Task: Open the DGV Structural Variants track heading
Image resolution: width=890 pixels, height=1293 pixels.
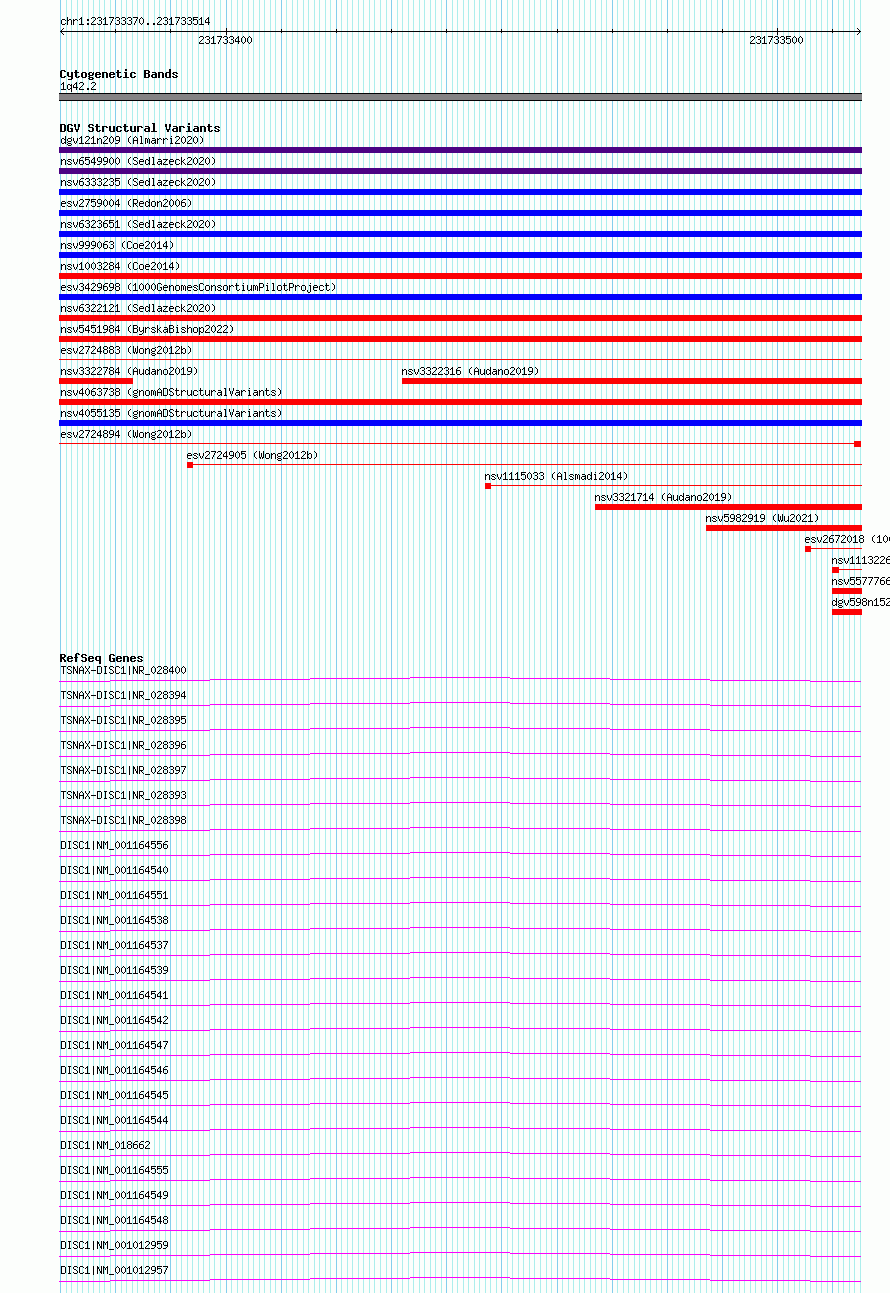Action: [140, 128]
